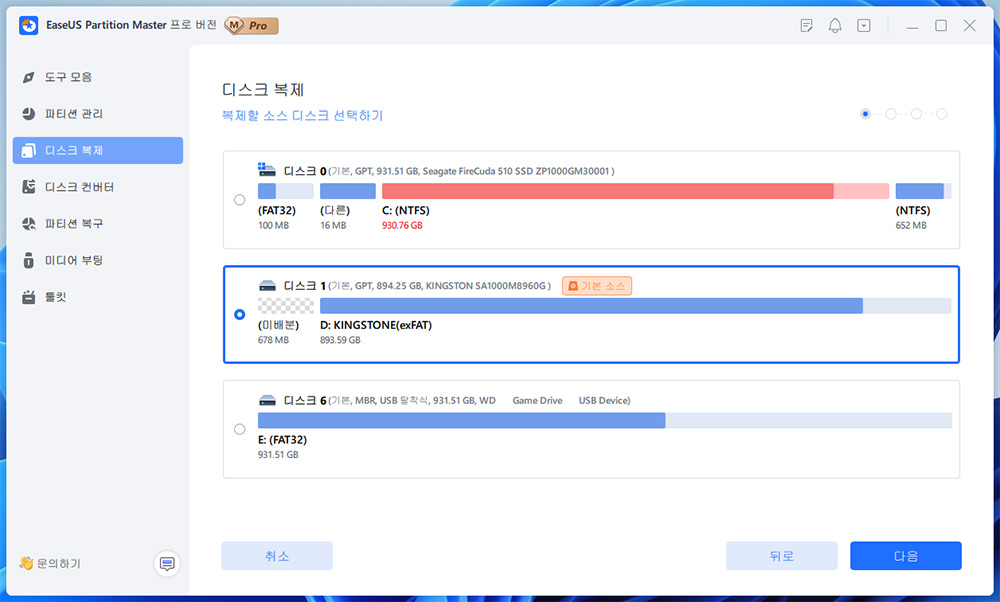The image size is (1000, 602).
Task: Open 도구 모음 in the sidebar
Action: 98,77
